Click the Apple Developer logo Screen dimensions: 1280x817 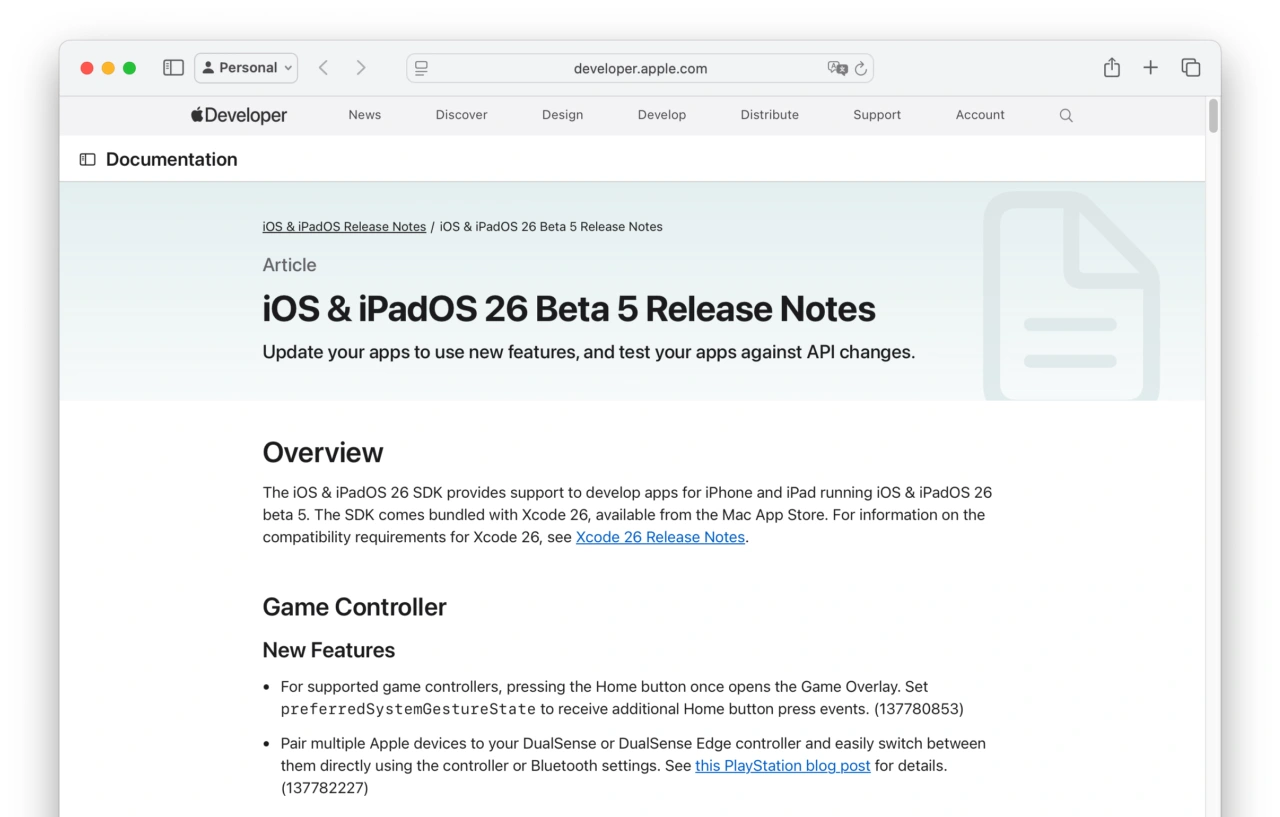pyautogui.click(x=239, y=115)
